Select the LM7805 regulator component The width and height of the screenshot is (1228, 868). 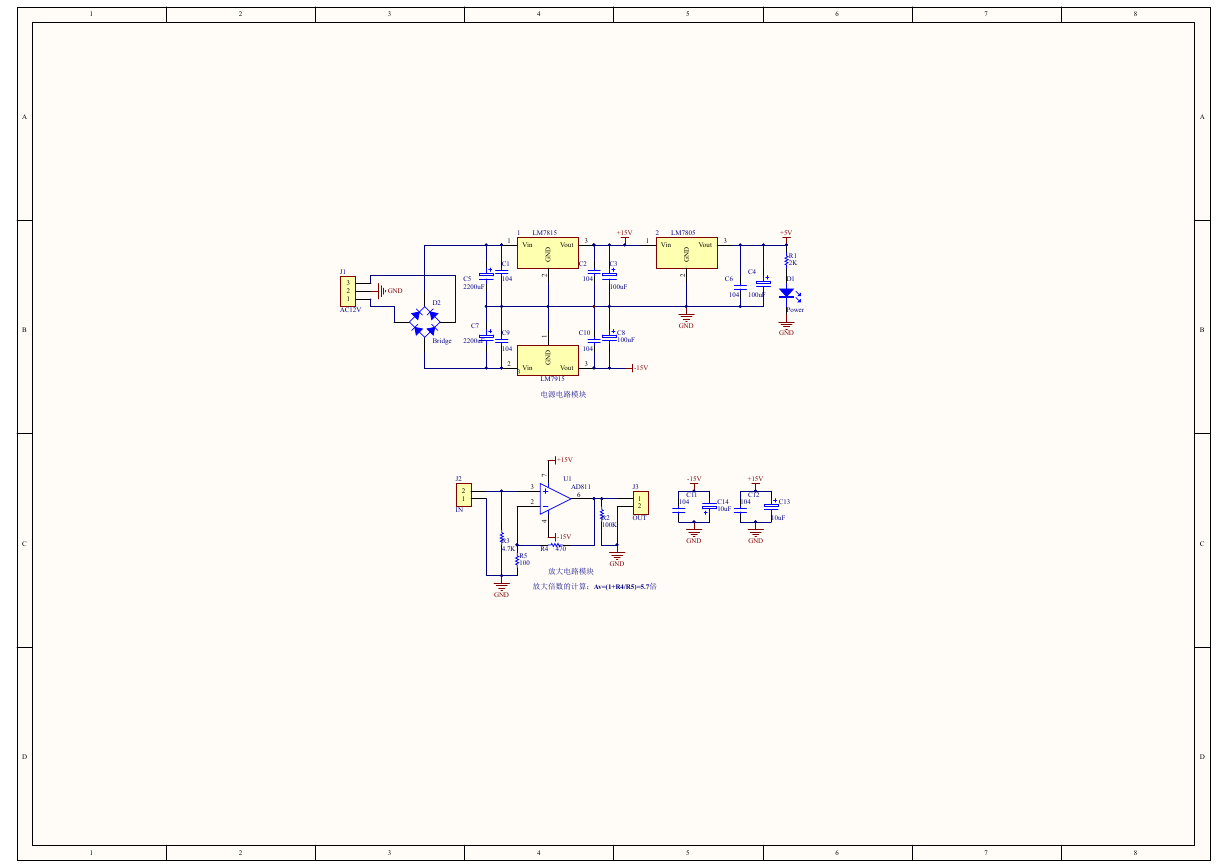[x=686, y=253]
